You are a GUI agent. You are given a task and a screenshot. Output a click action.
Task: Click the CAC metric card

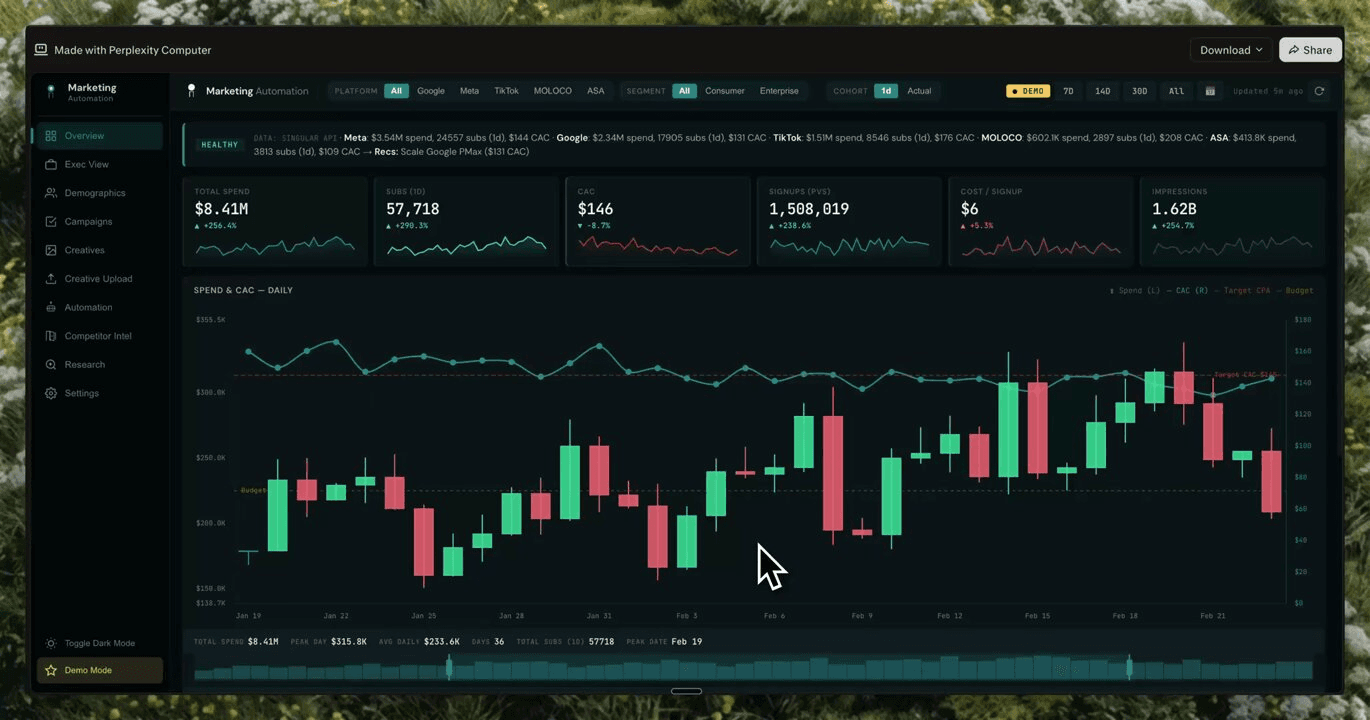[x=657, y=222]
